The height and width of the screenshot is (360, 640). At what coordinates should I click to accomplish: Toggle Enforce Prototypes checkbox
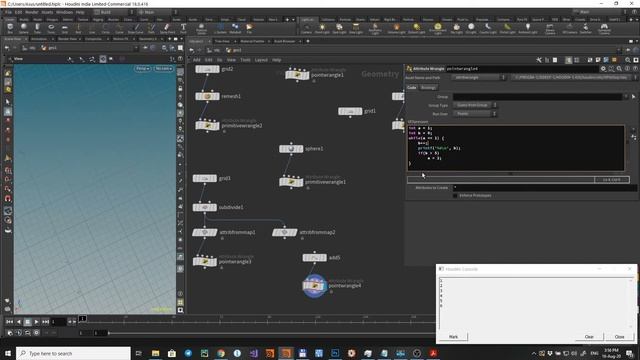click(455, 196)
